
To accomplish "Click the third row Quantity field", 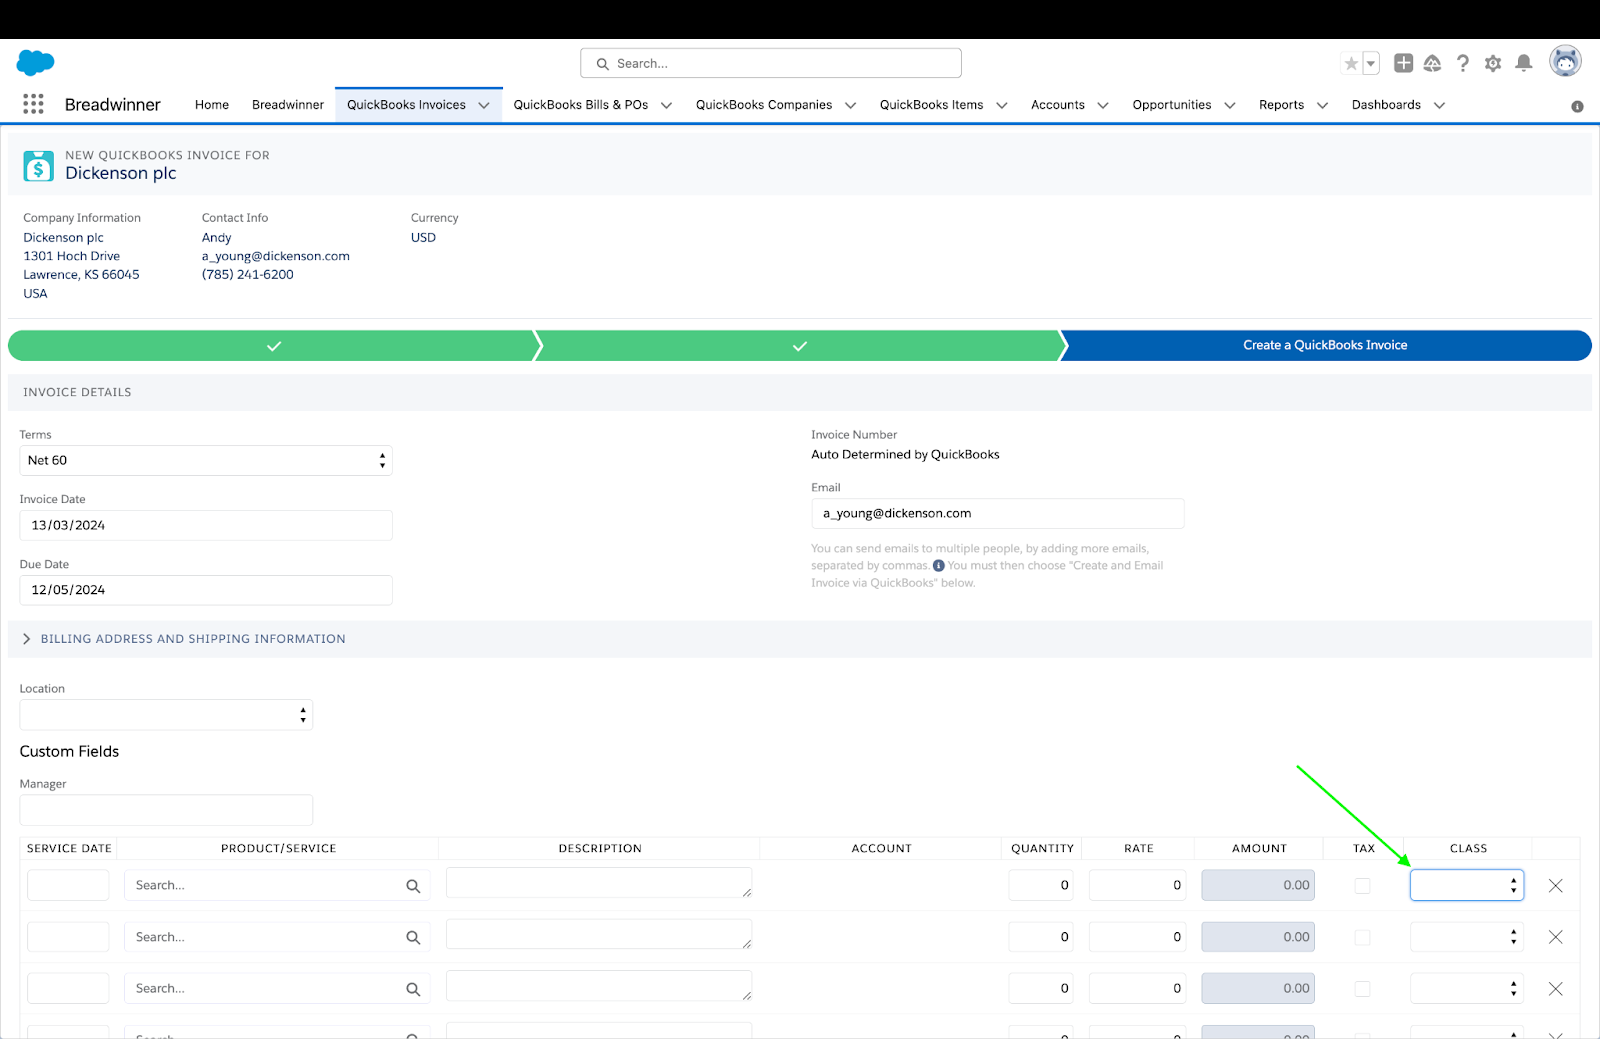I will 1041,989.
